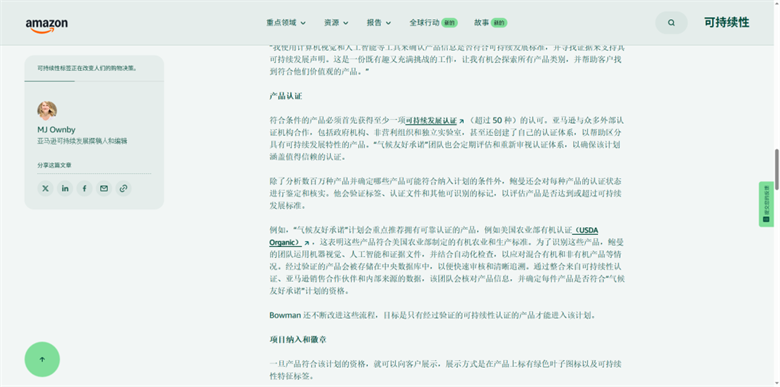Open the 全球行动 menu item
The height and width of the screenshot is (387, 780).
[x=433, y=22]
